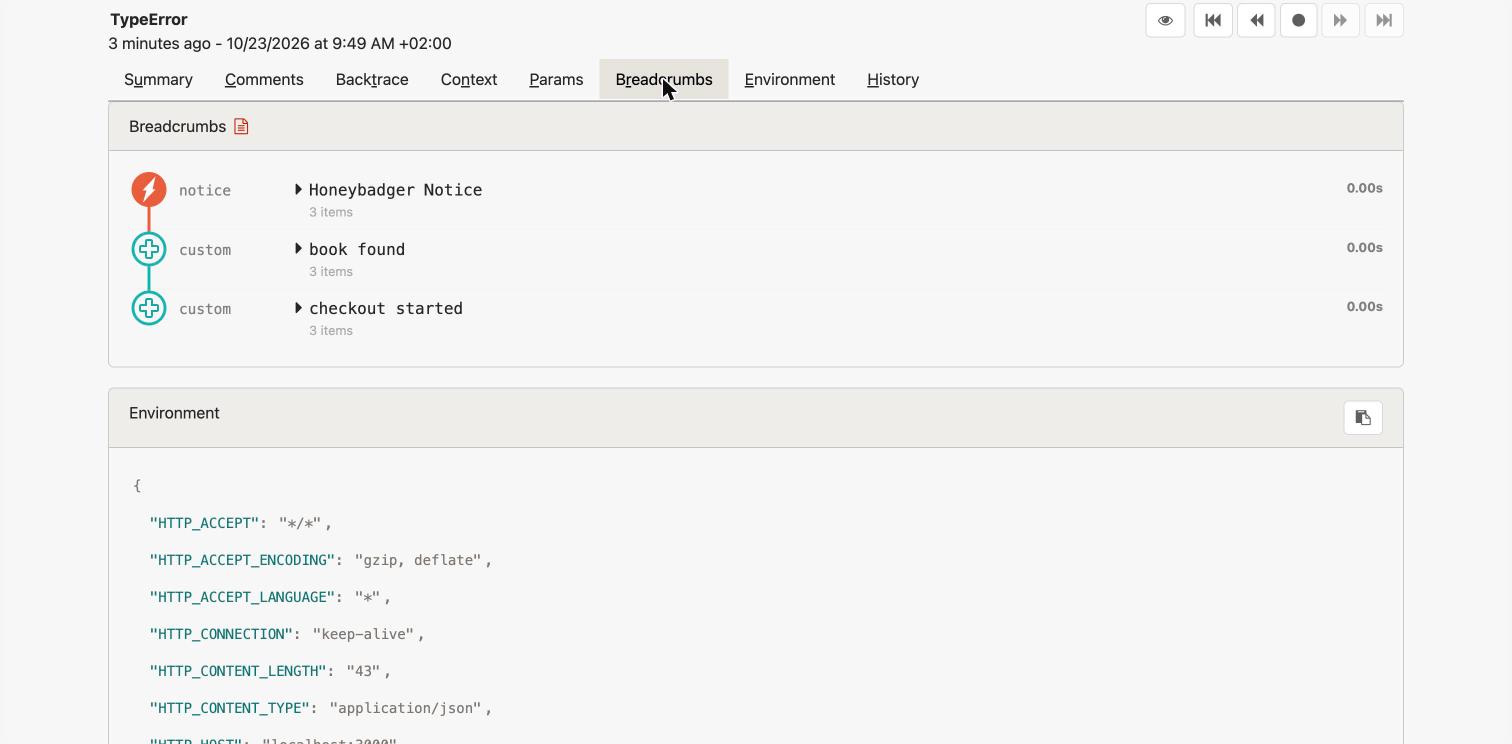
Task: Click the HTTP_CONNECTION key
Action: coord(221,634)
